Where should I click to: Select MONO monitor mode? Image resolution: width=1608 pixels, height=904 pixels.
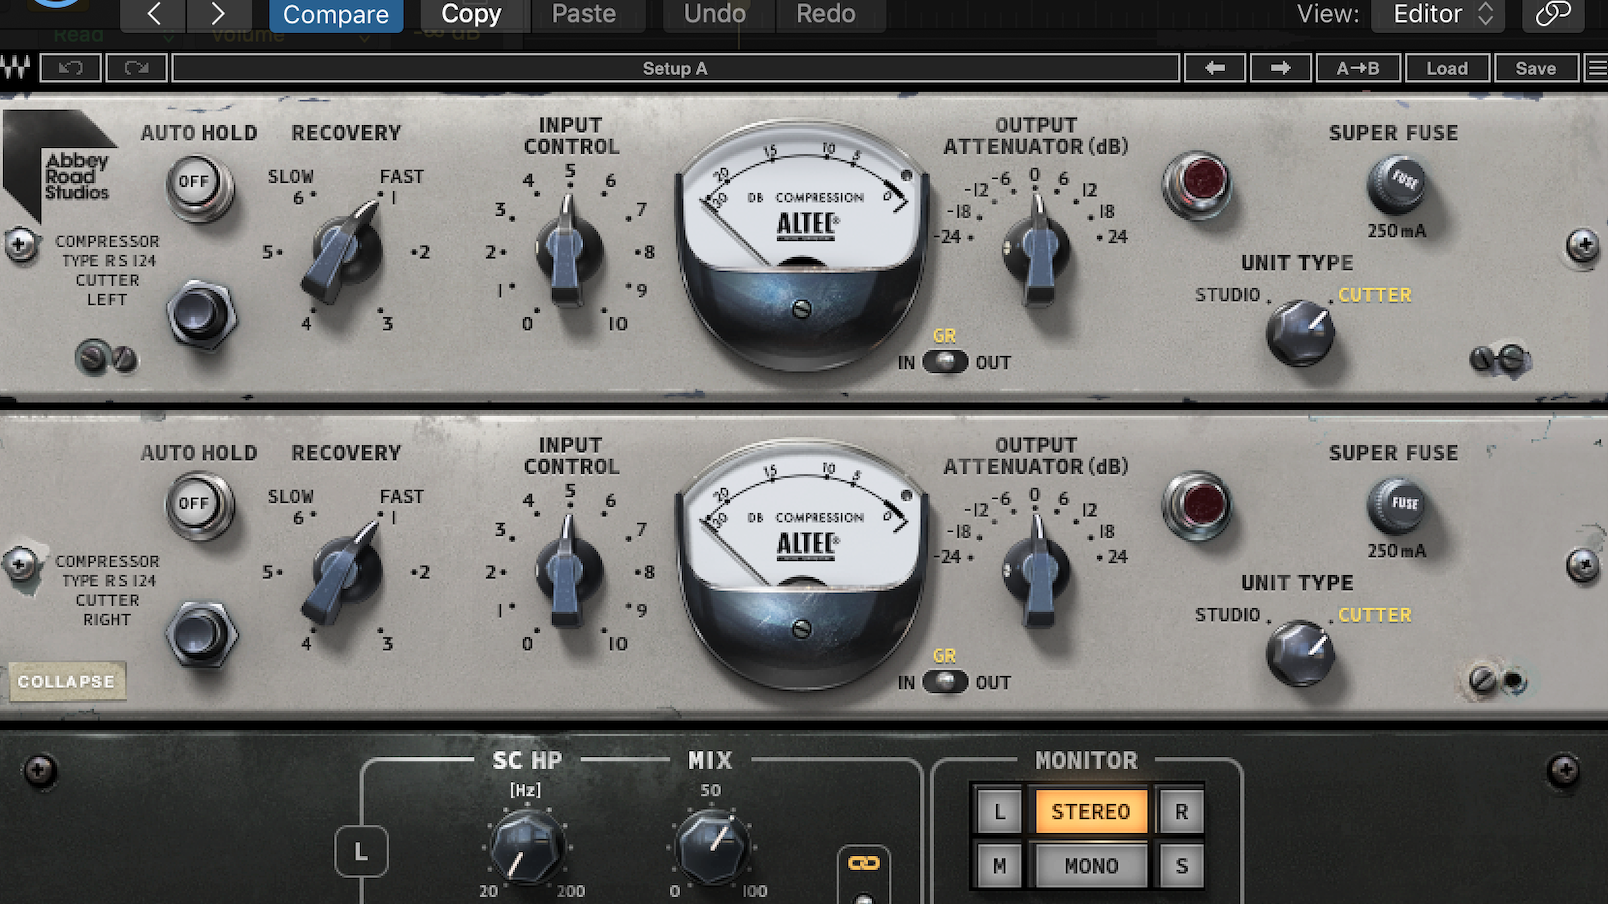pyautogui.click(x=1090, y=865)
